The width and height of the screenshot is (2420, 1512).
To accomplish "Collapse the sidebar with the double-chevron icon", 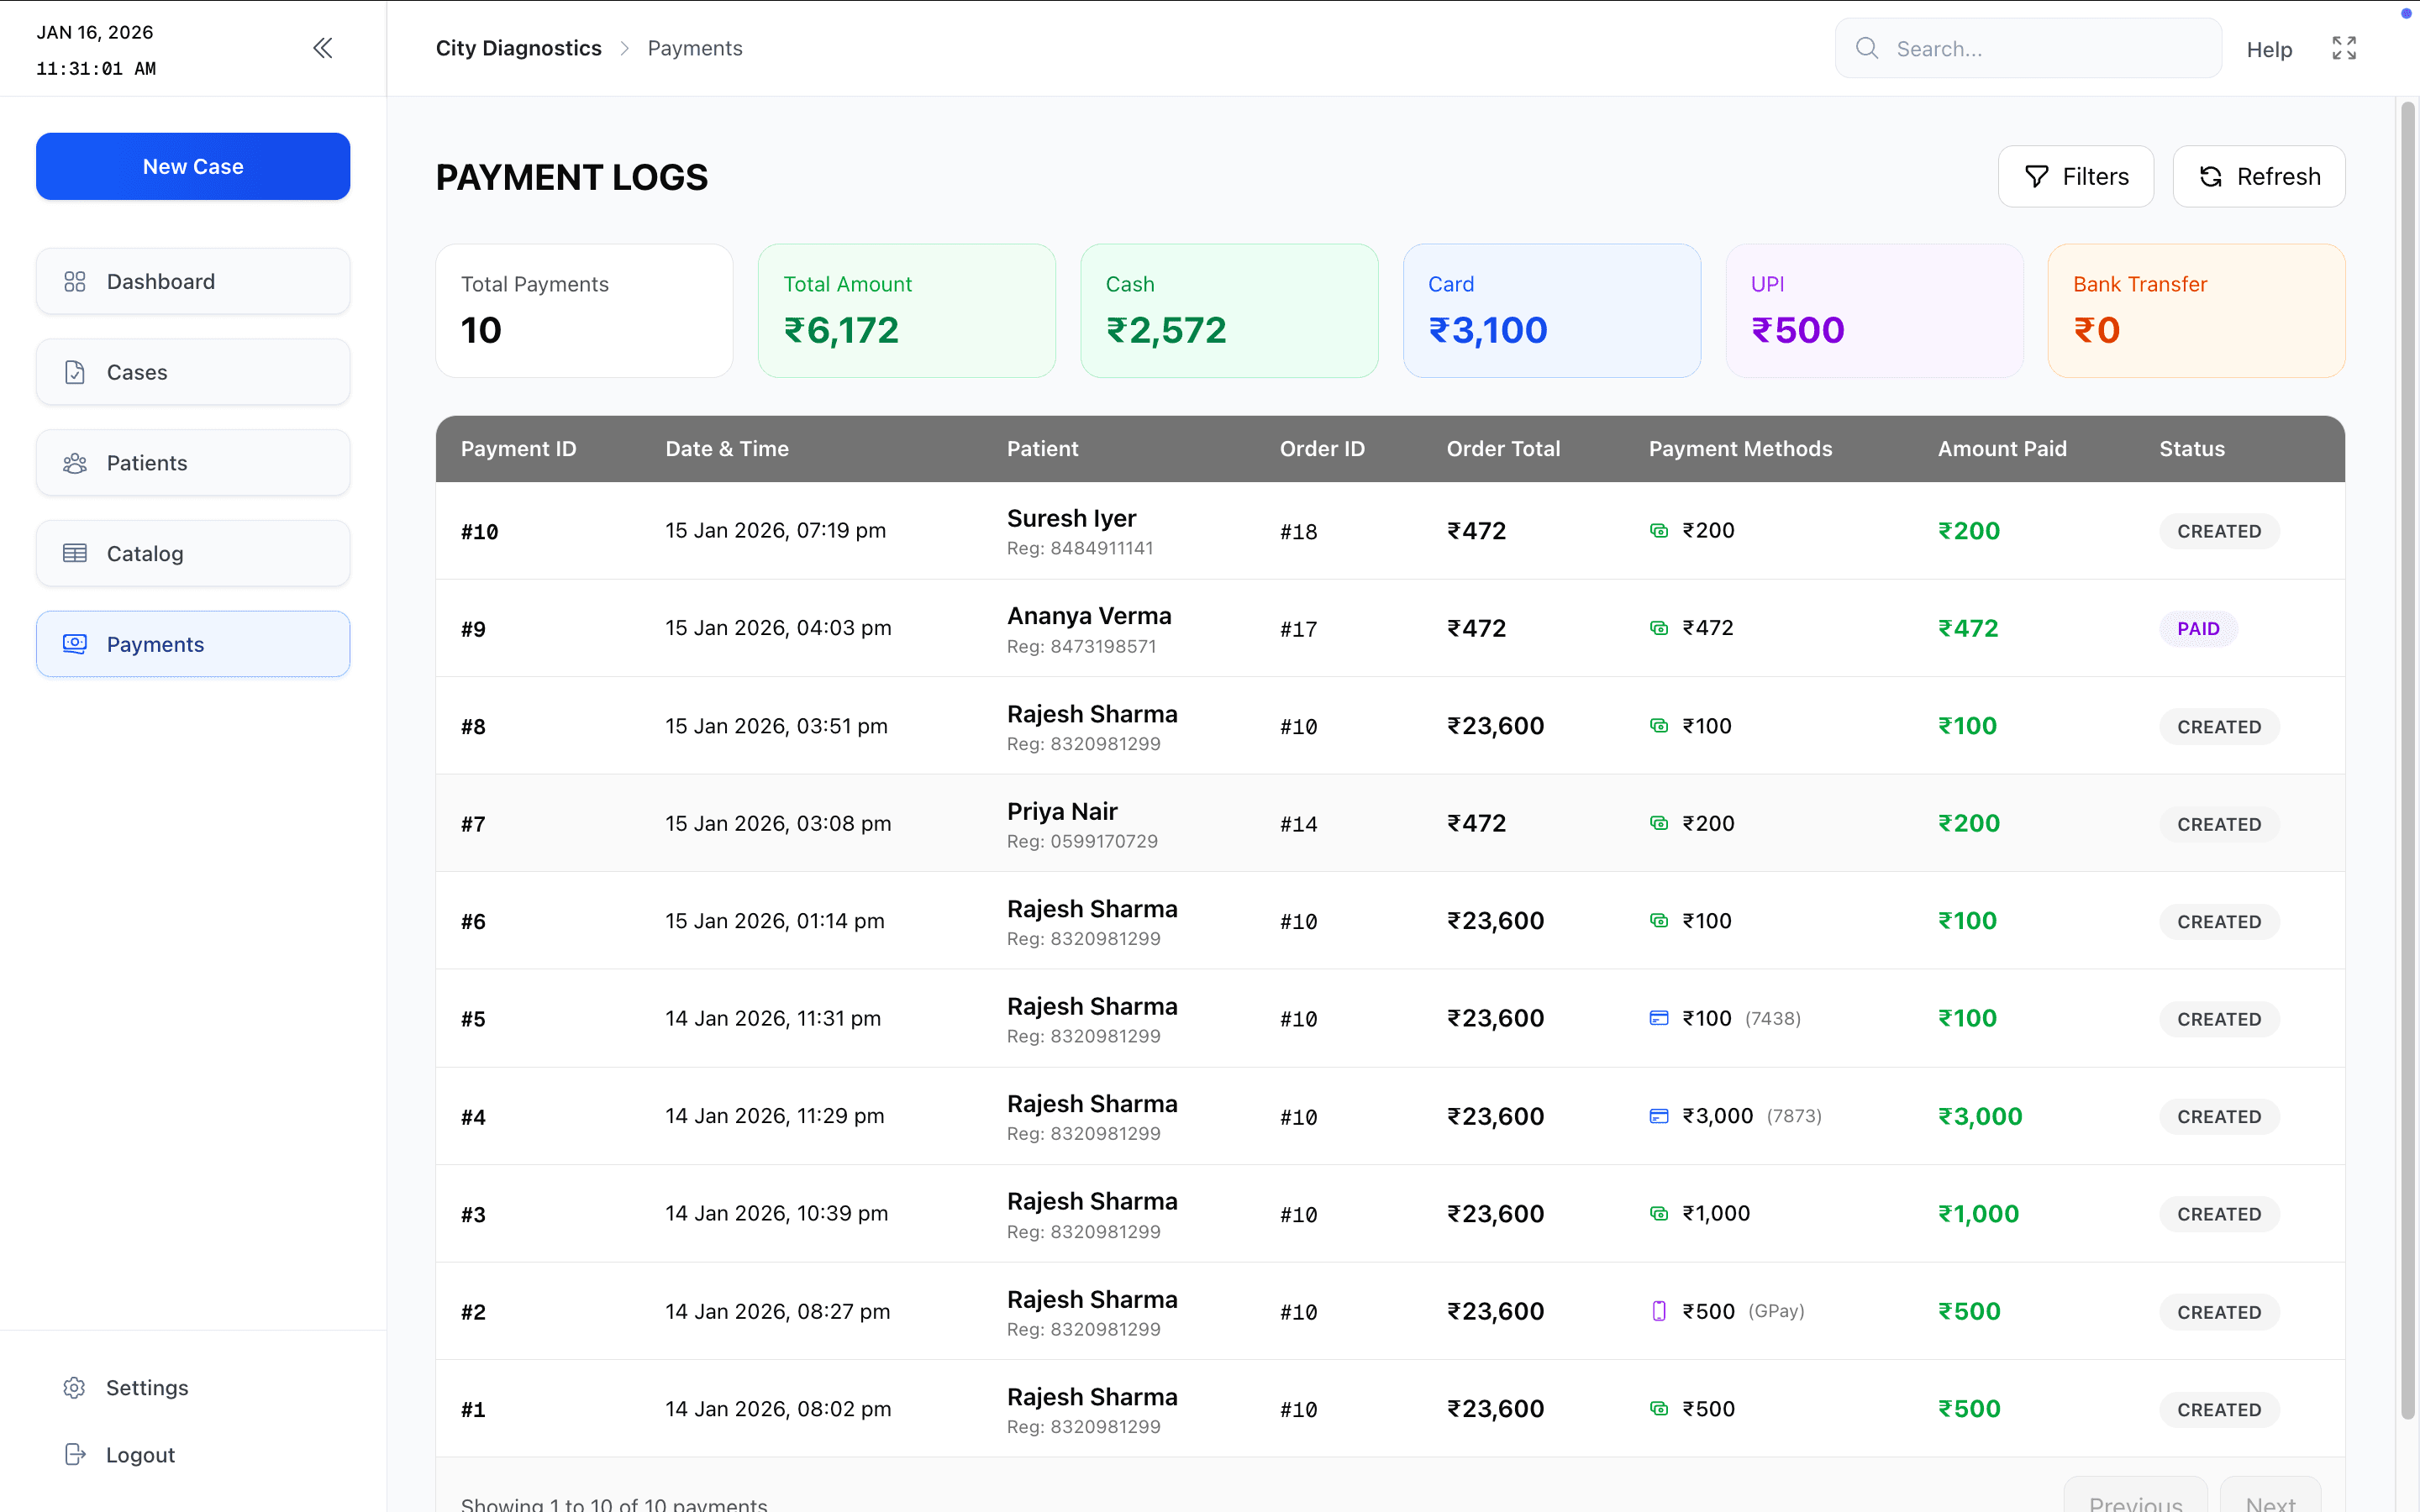I will pos(322,48).
